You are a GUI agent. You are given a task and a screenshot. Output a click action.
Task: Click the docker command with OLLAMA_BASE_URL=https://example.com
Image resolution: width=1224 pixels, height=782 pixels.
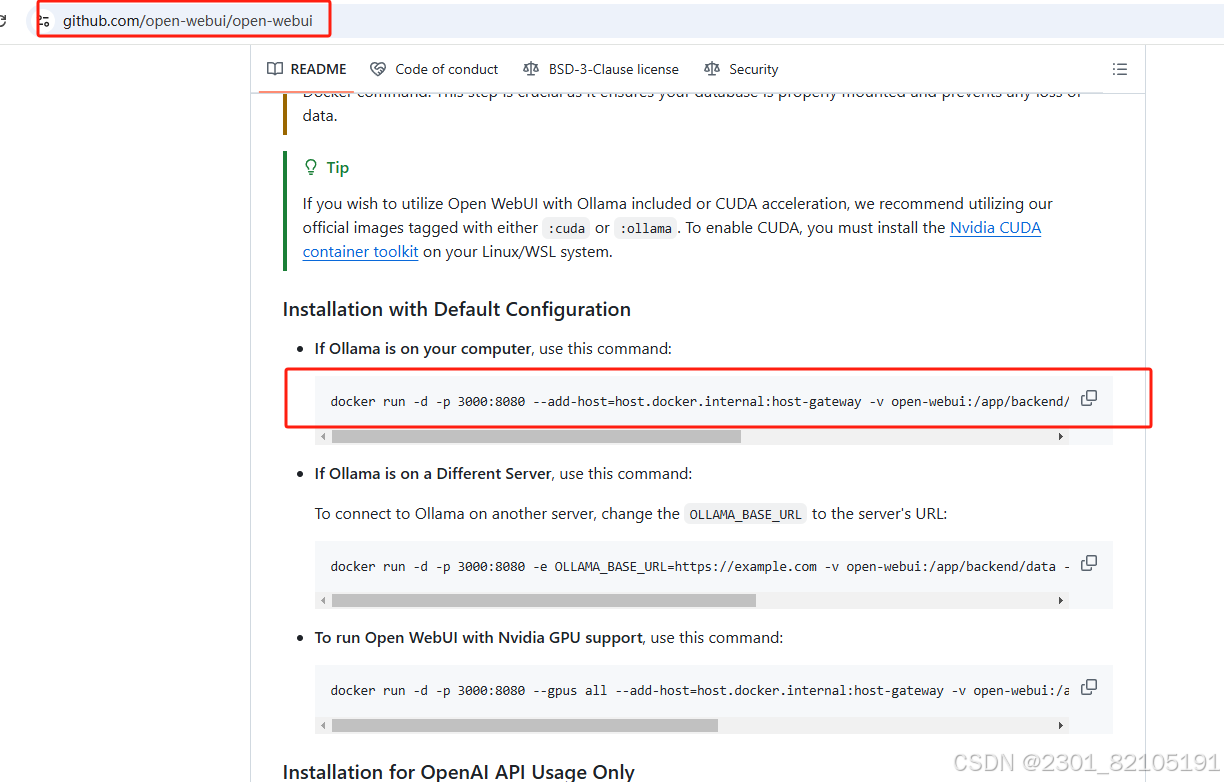coord(700,566)
